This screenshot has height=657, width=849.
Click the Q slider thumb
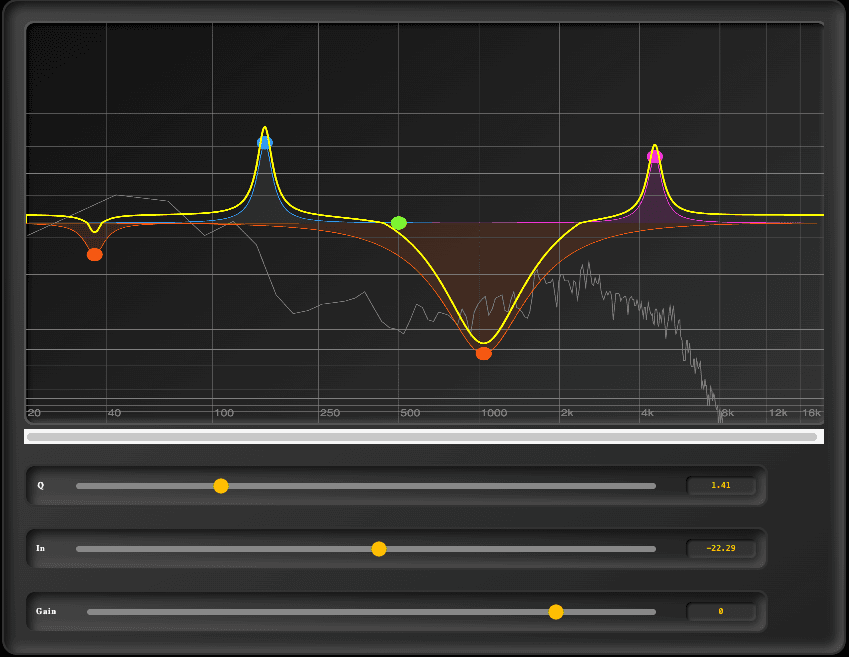(x=221, y=486)
